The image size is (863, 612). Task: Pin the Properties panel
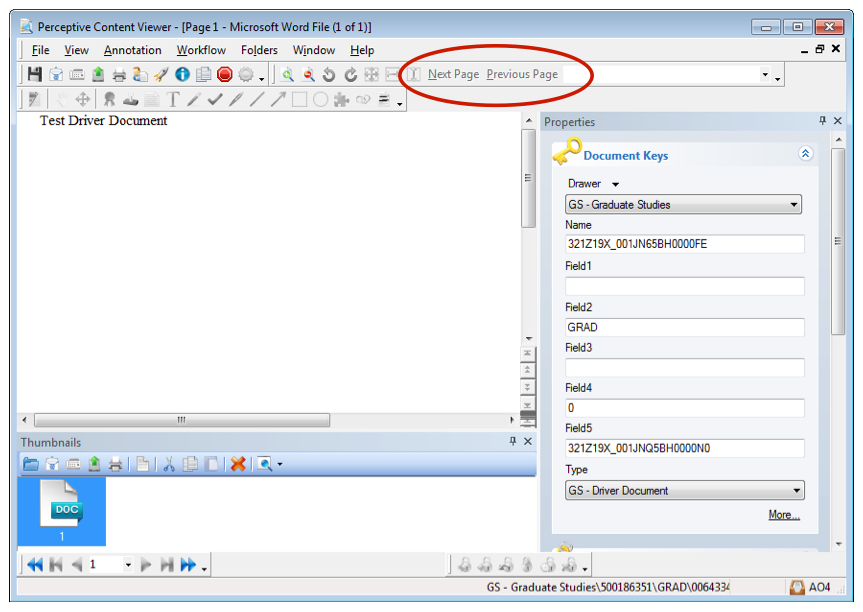coord(822,121)
